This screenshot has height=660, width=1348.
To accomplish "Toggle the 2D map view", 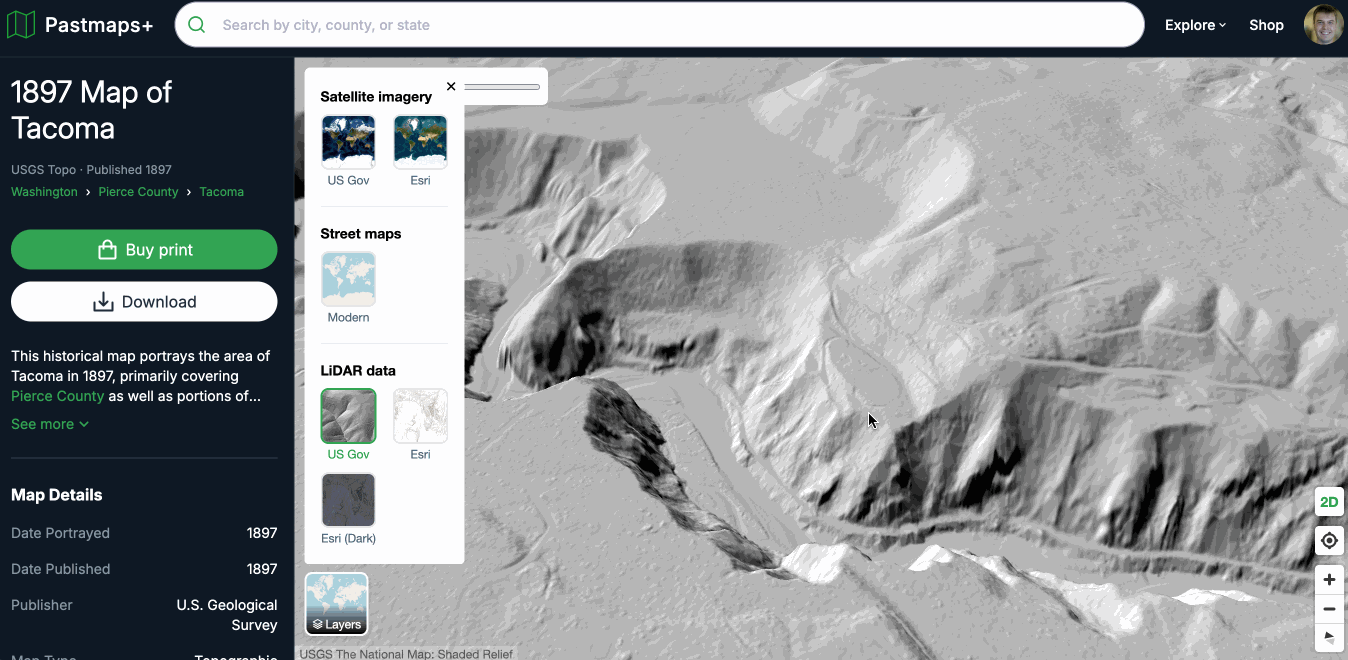I will point(1329,502).
